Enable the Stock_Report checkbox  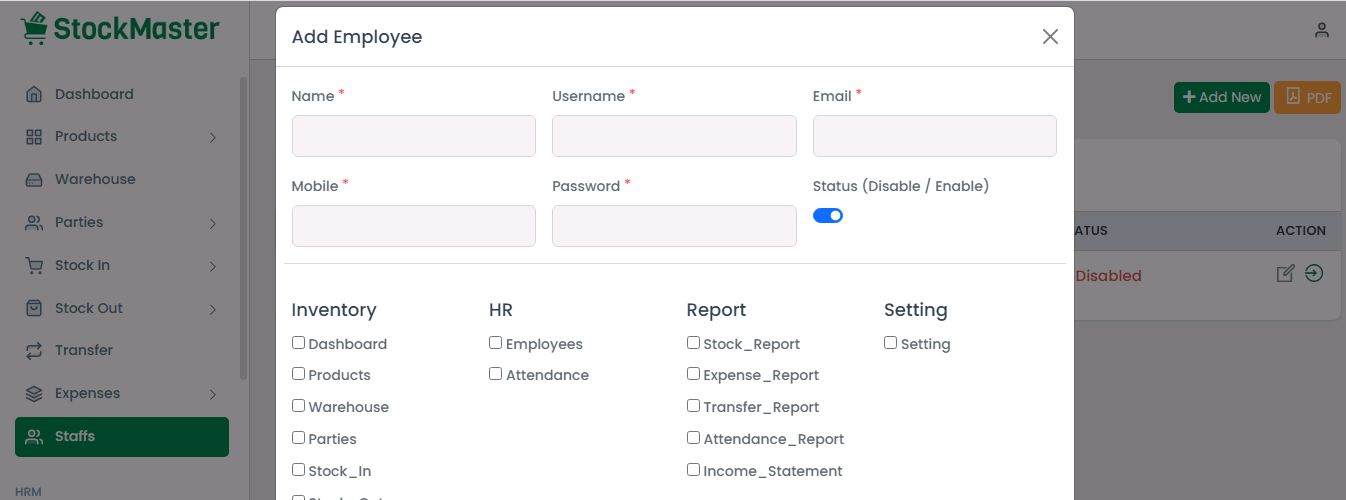point(693,343)
